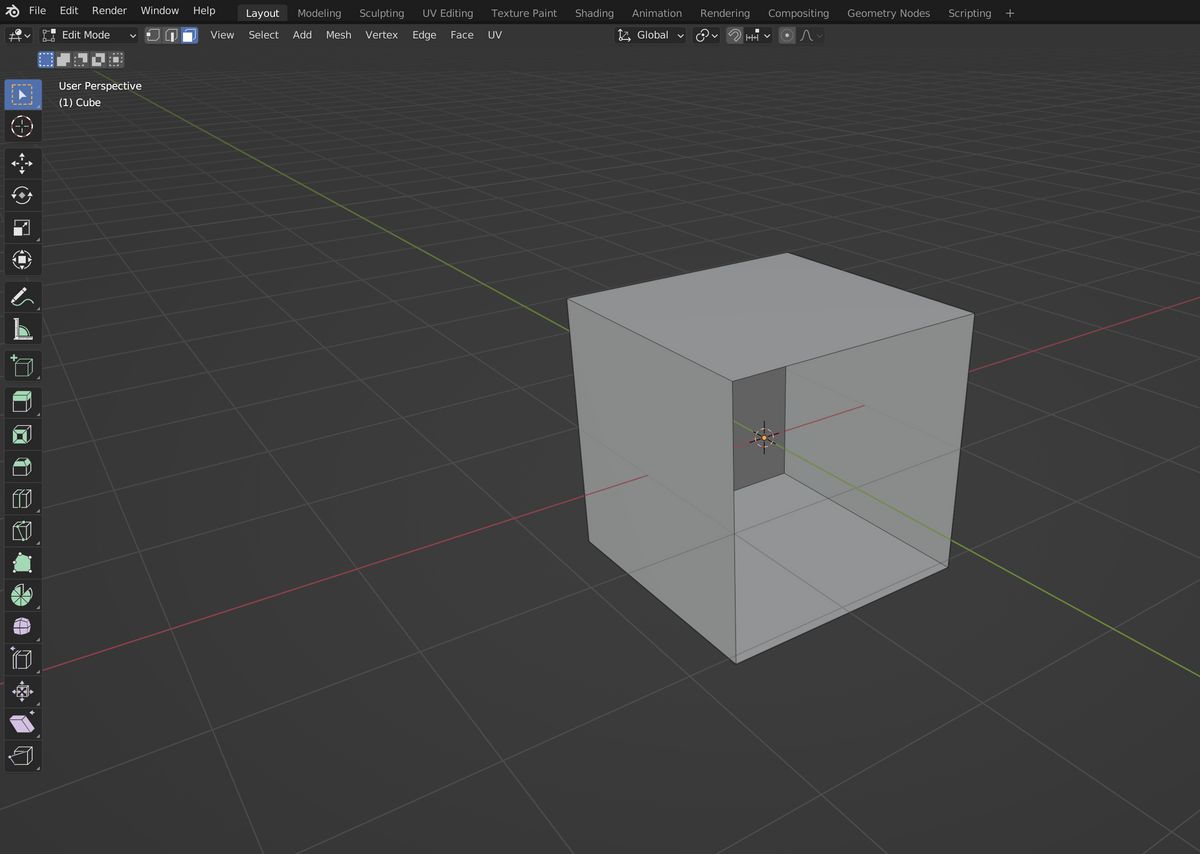
Task: Choose the Loop Cut tool
Action: [22, 498]
